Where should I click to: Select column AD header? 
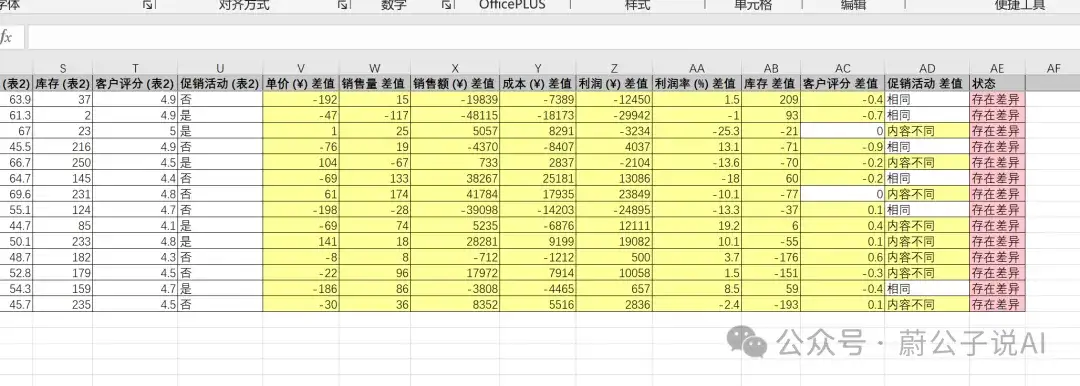click(928, 68)
